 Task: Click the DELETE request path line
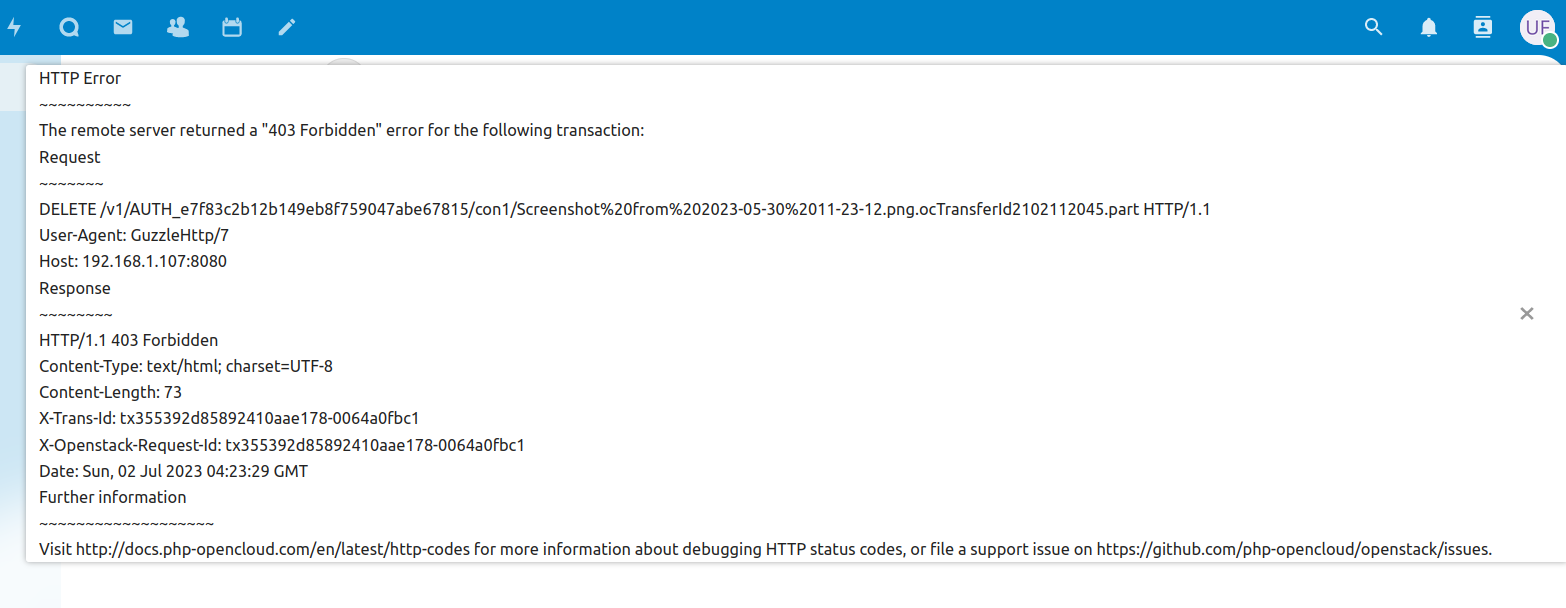[x=624, y=210]
